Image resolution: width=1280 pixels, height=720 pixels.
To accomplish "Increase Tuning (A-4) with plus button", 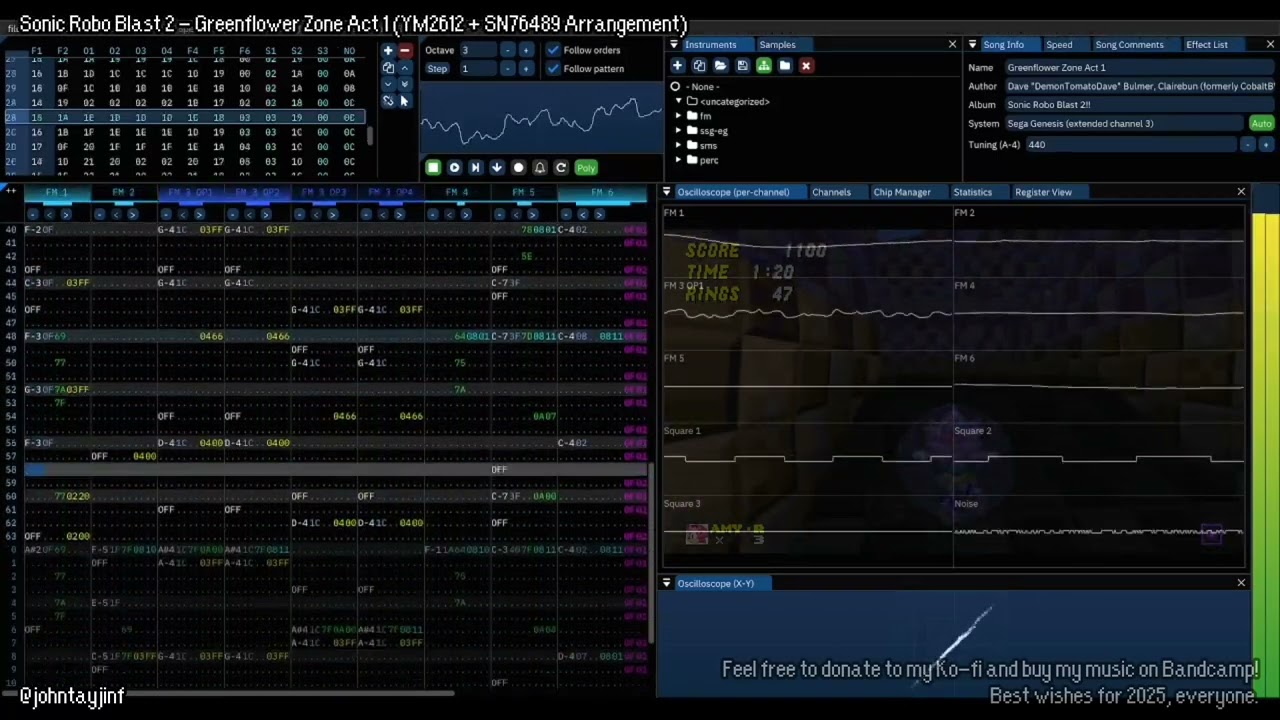I will coord(1266,145).
